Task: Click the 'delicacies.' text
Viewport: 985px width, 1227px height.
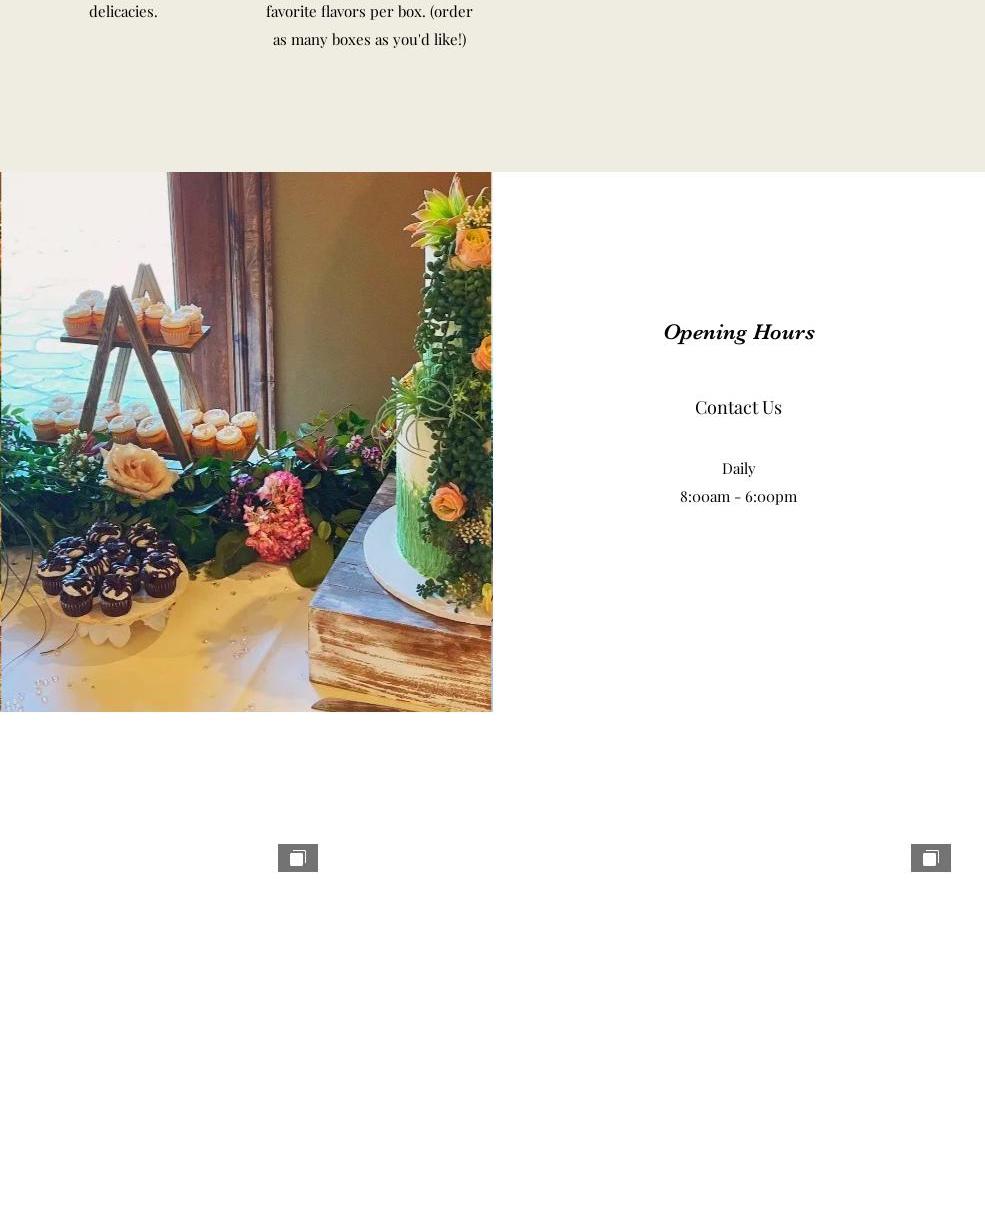Action: [x=123, y=11]
